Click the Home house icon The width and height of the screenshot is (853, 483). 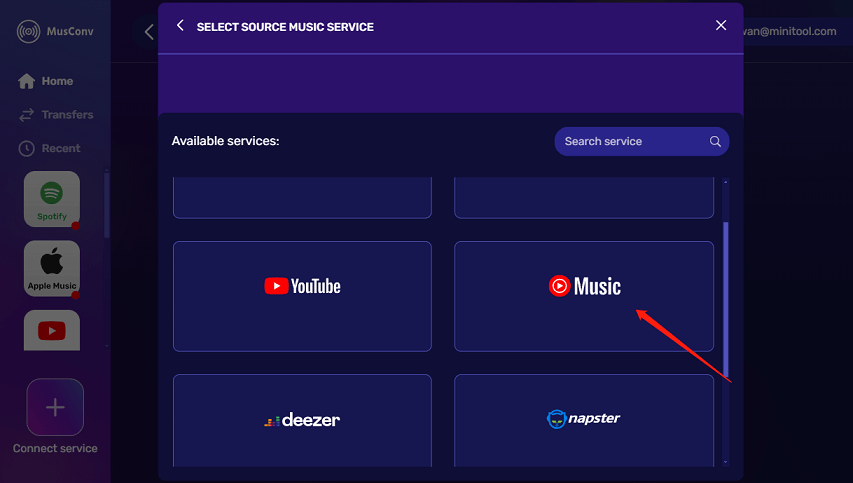point(26,81)
